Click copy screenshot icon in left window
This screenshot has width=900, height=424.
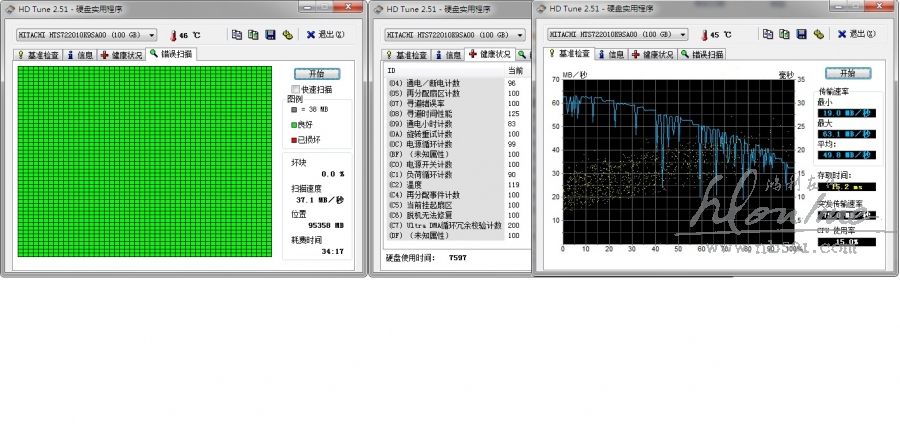[x=253, y=34]
